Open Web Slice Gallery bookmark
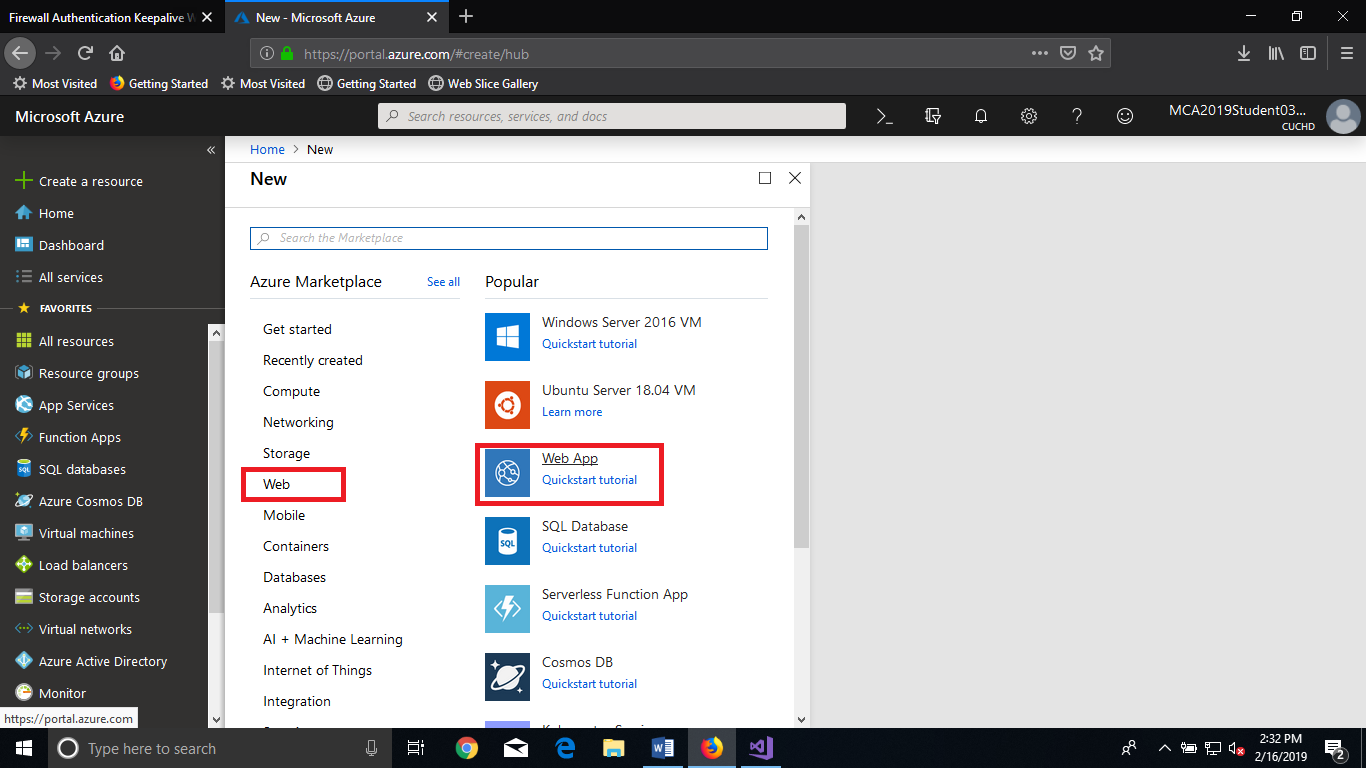 tap(483, 84)
